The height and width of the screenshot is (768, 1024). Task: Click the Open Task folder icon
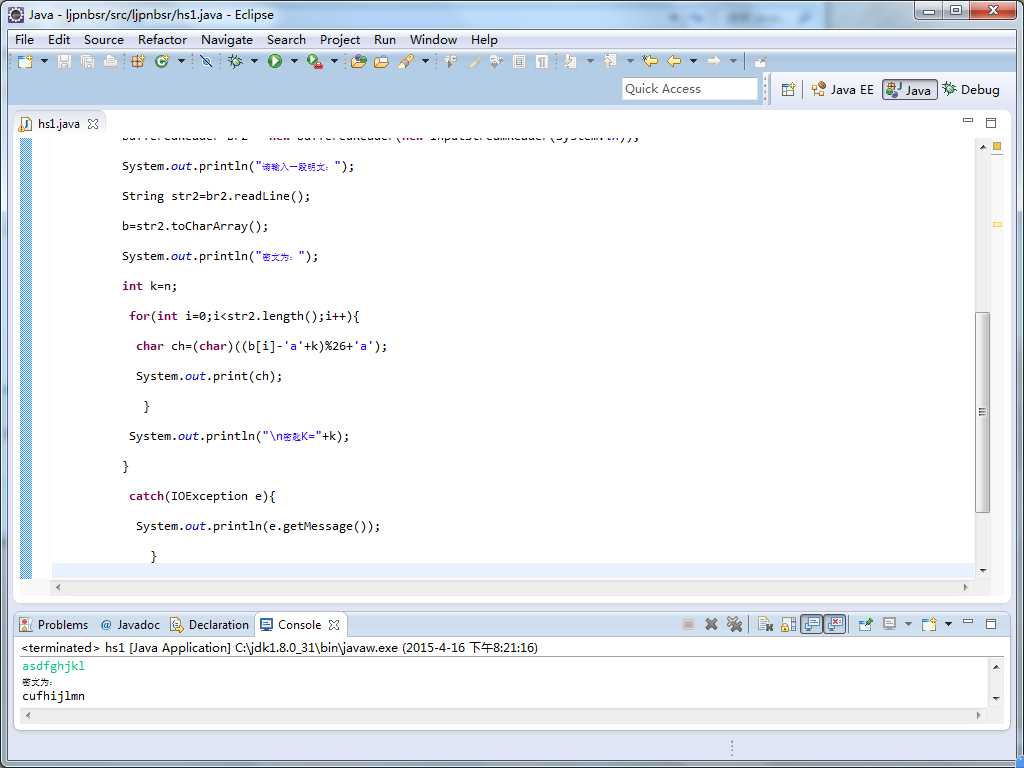381,62
